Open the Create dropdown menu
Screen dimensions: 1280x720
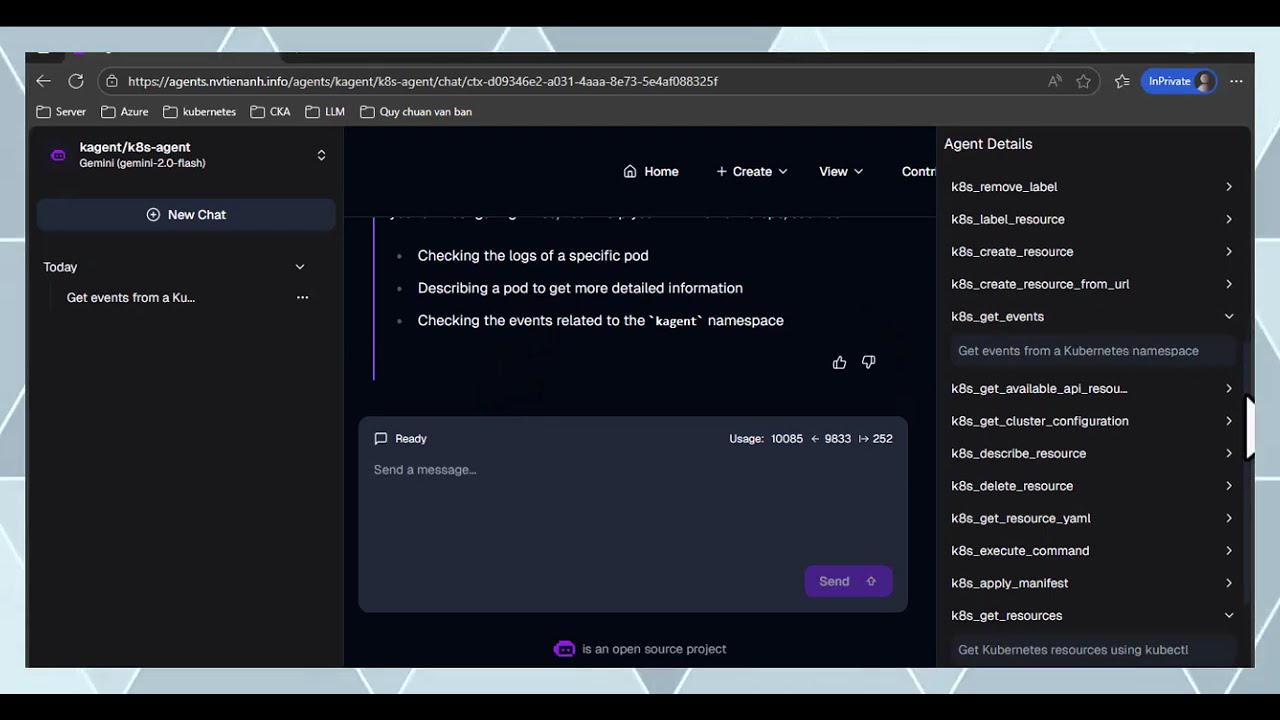[752, 172]
